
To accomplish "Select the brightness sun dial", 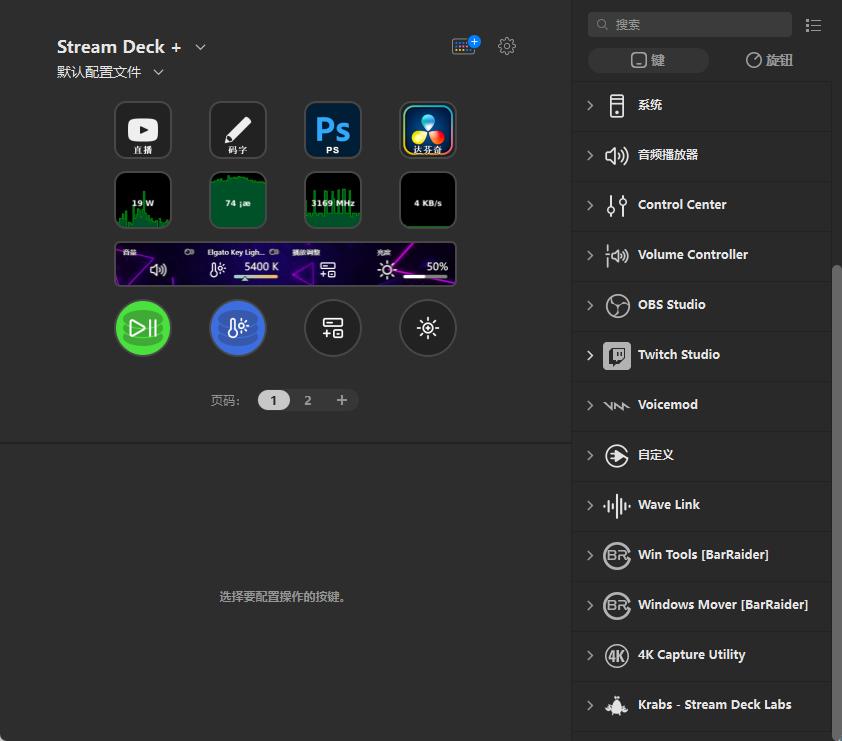I will point(428,328).
